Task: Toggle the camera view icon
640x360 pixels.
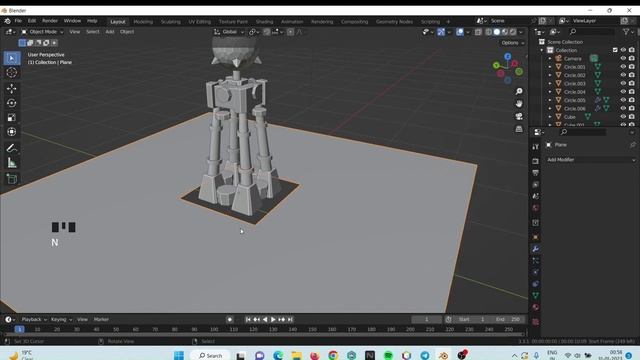Action: tap(519, 116)
